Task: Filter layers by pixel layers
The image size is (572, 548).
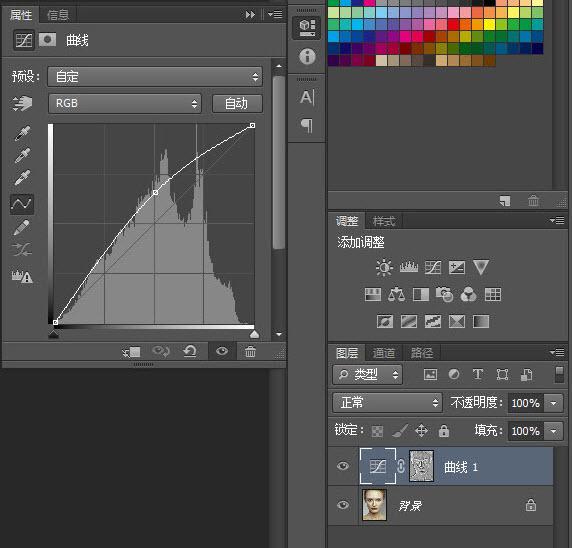Action: click(430, 374)
